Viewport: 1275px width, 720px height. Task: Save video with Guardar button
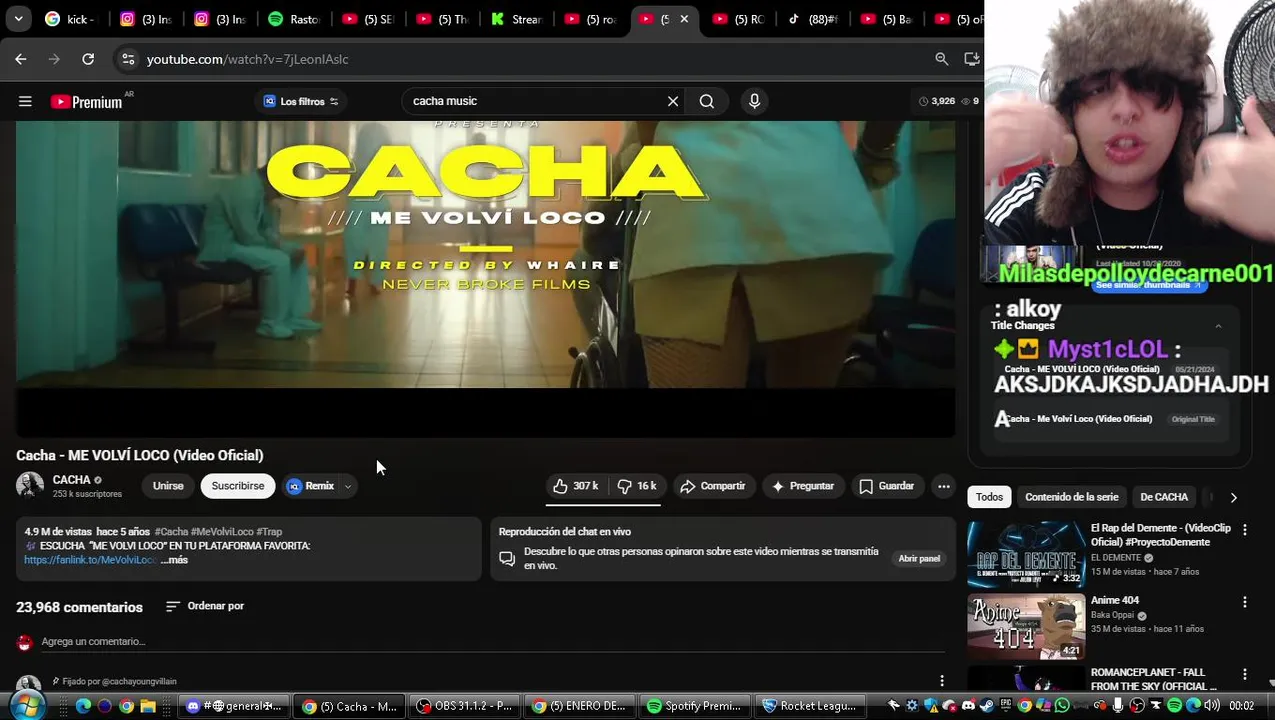[886, 486]
